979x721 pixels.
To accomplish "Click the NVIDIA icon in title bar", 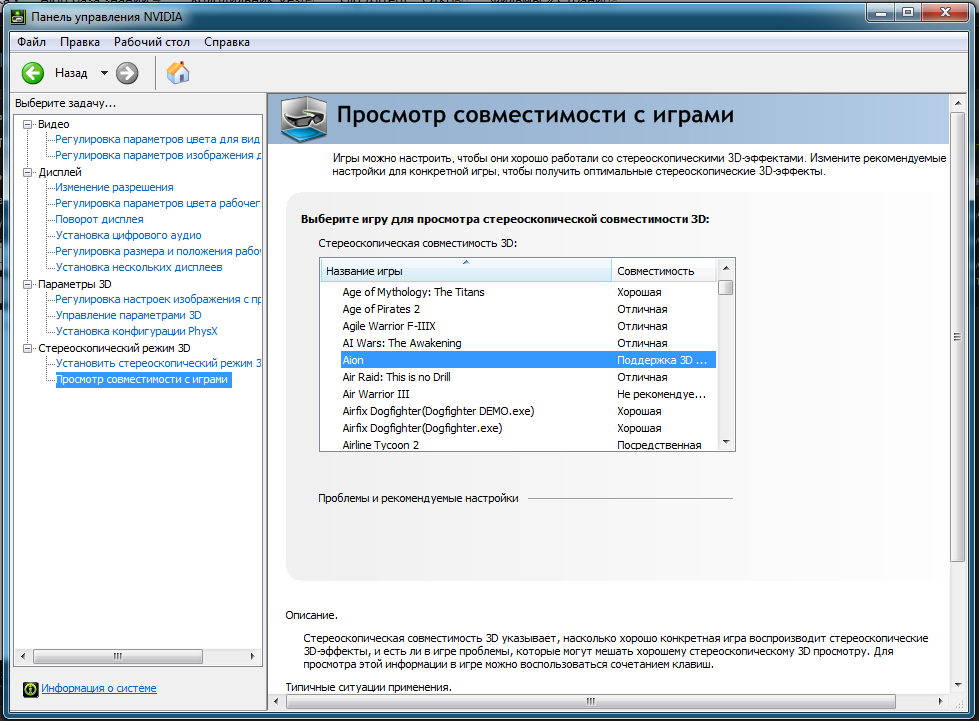I will (x=18, y=16).
